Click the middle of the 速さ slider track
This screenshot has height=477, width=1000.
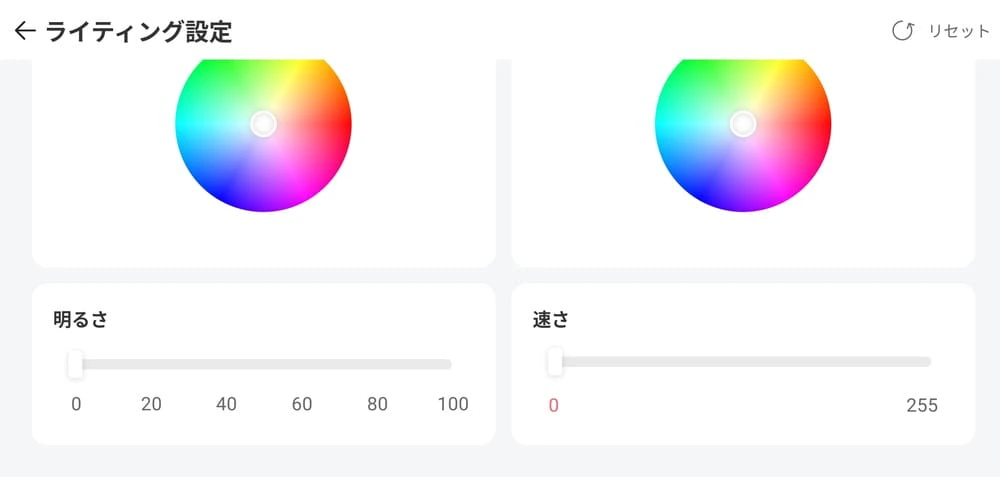(x=742, y=362)
